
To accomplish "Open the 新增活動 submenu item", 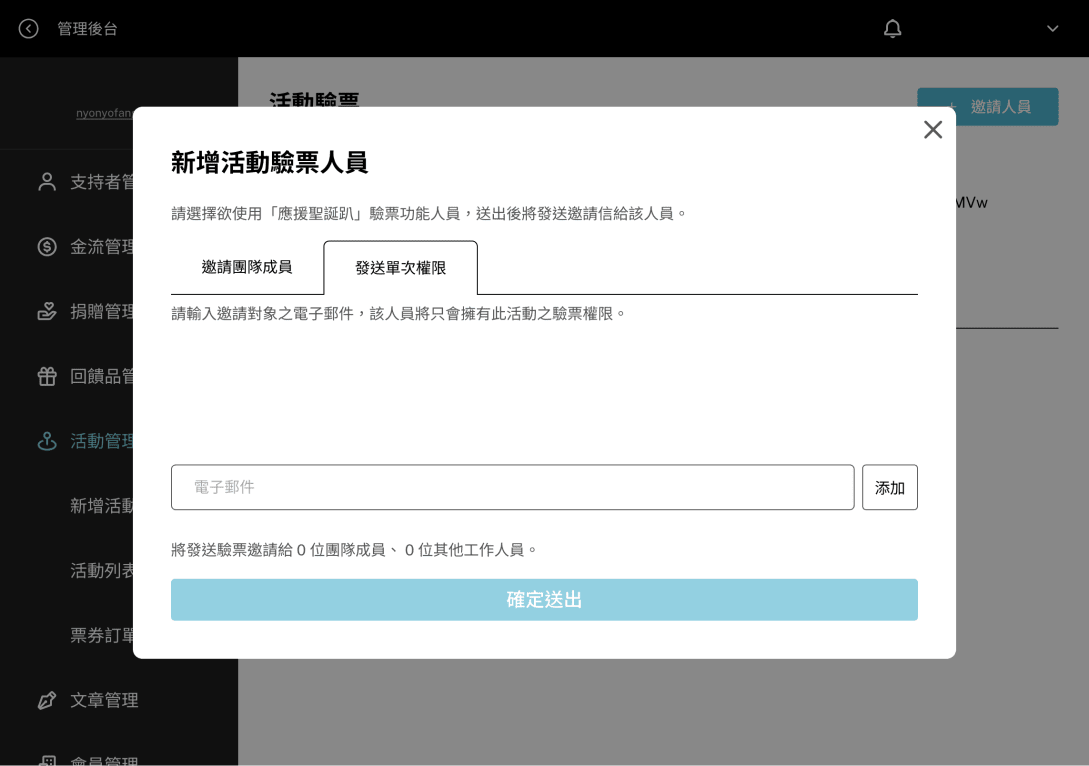I will [101, 506].
